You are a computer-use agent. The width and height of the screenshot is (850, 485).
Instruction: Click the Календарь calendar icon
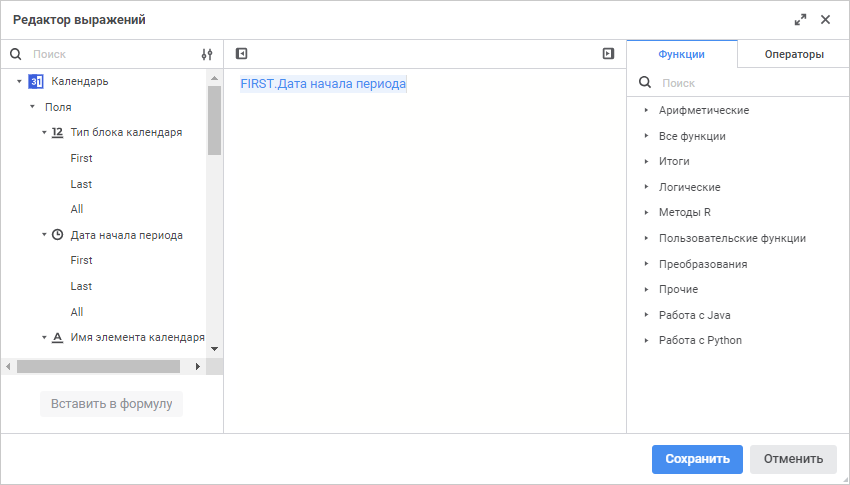[36, 81]
